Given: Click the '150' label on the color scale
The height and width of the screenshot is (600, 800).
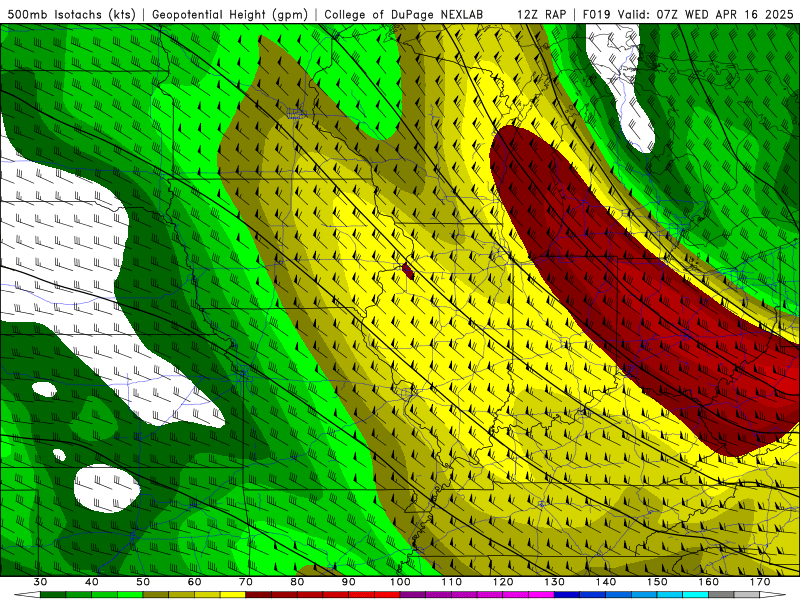Looking at the screenshot, I should pyautogui.click(x=657, y=582).
